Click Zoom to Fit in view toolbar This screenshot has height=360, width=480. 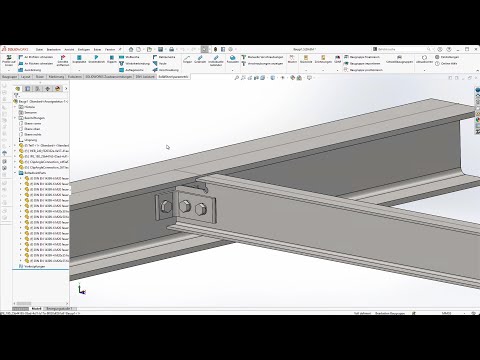click(236, 78)
